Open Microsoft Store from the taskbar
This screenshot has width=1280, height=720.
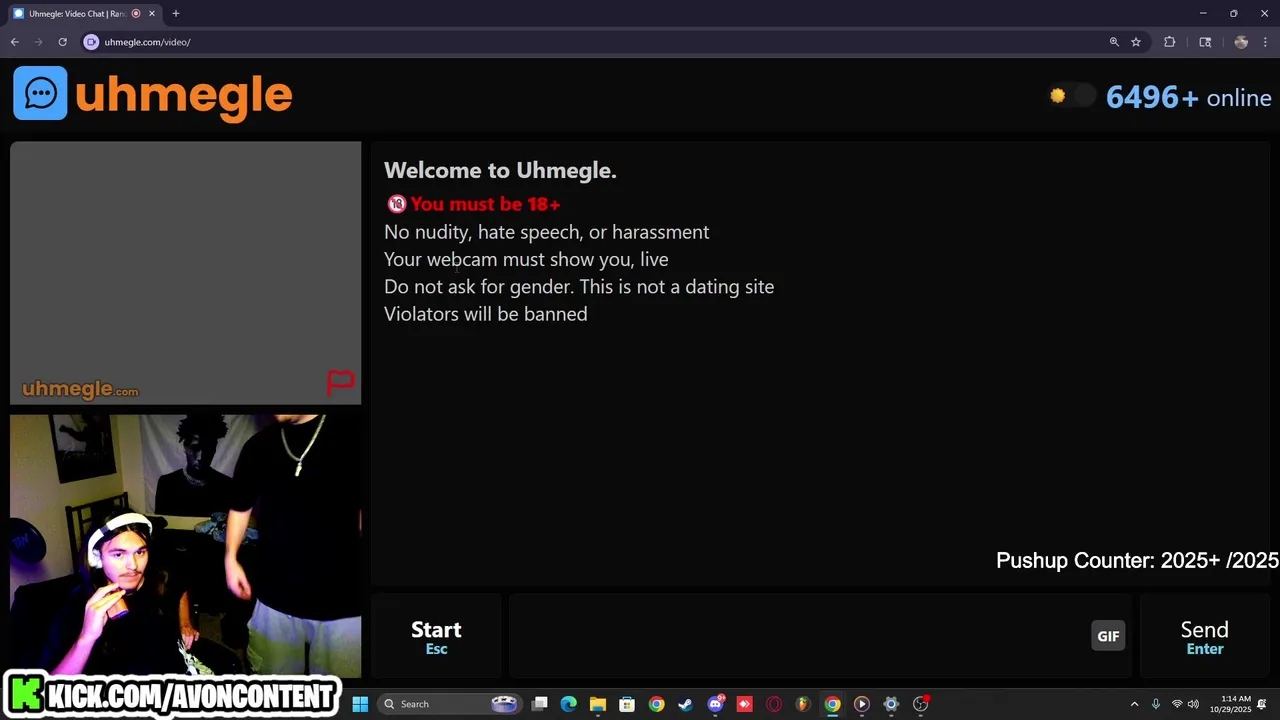[627, 704]
